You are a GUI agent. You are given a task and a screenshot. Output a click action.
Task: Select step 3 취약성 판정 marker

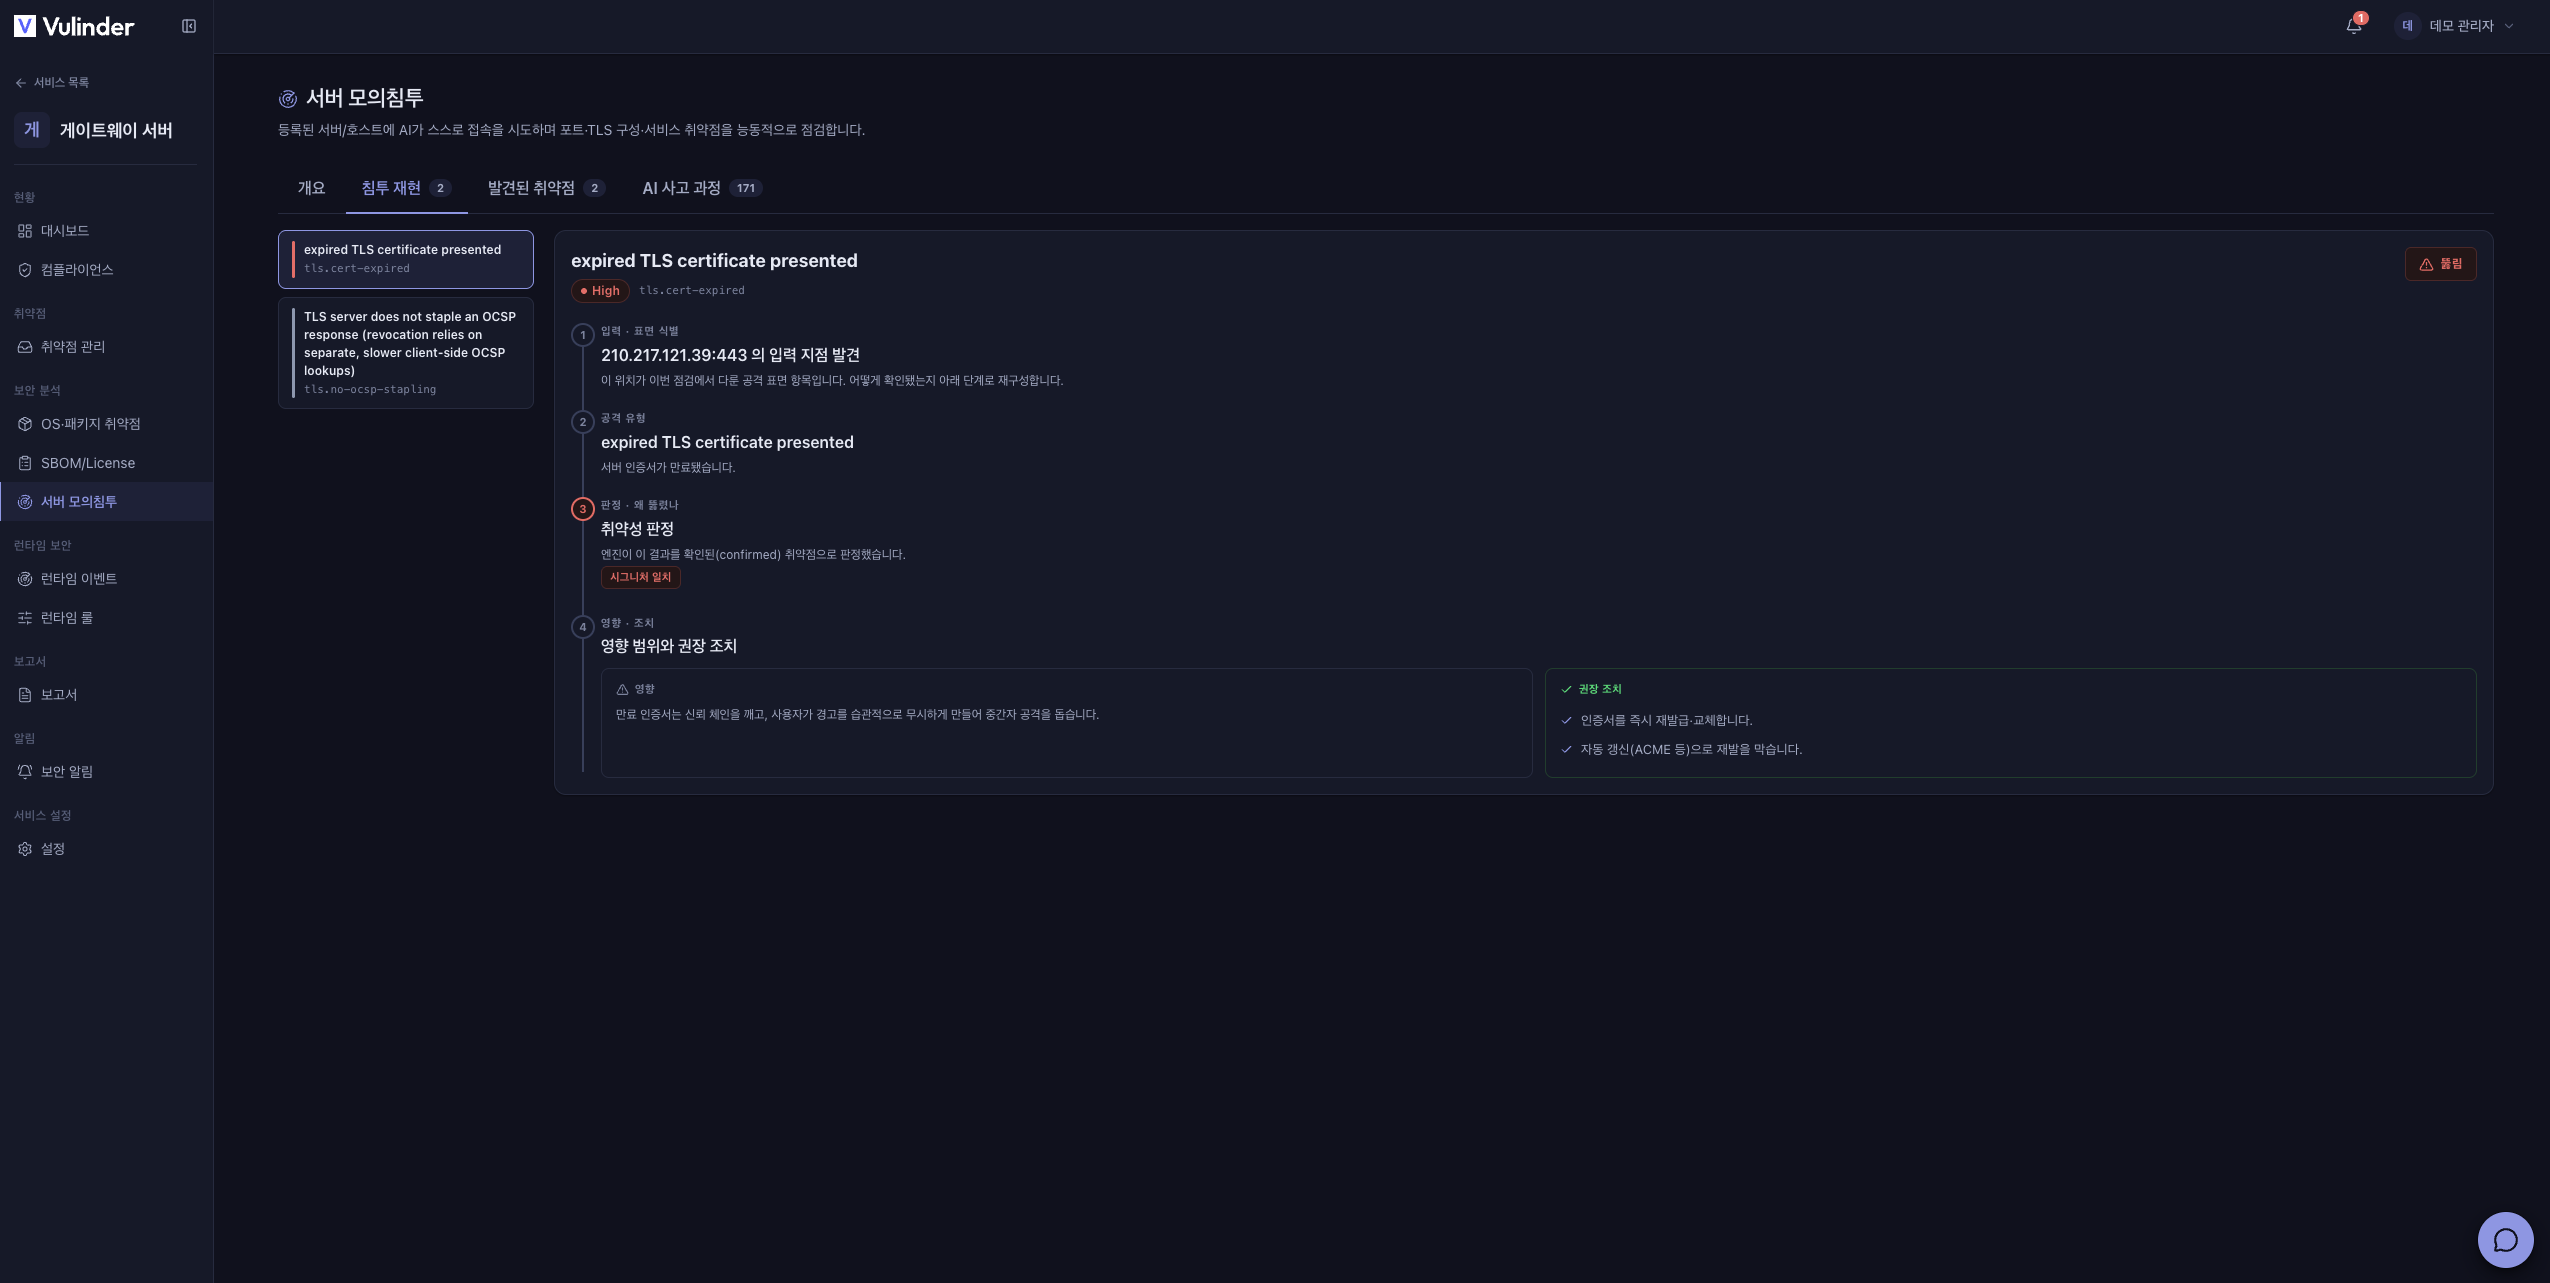coord(582,509)
